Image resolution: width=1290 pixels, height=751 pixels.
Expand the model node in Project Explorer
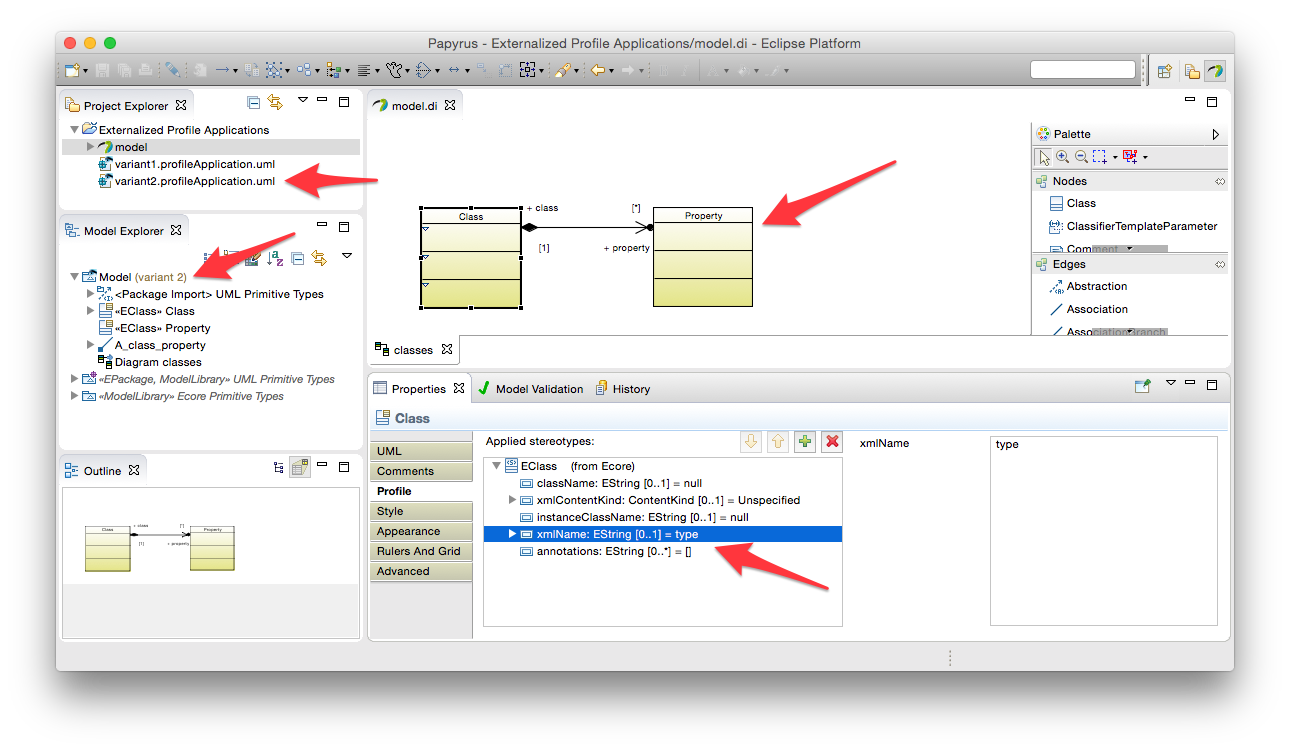(90, 146)
